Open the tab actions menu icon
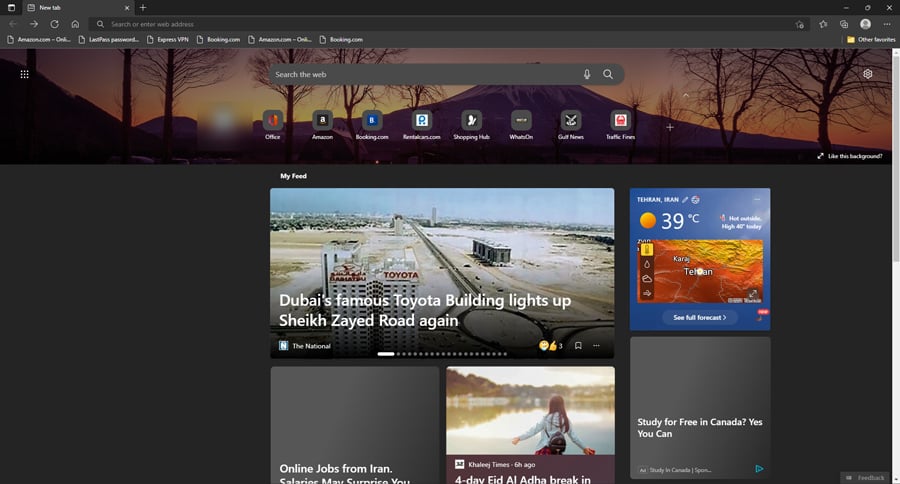Image resolution: width=900 pixels, height=484 pixels. [x=11, y=7]
